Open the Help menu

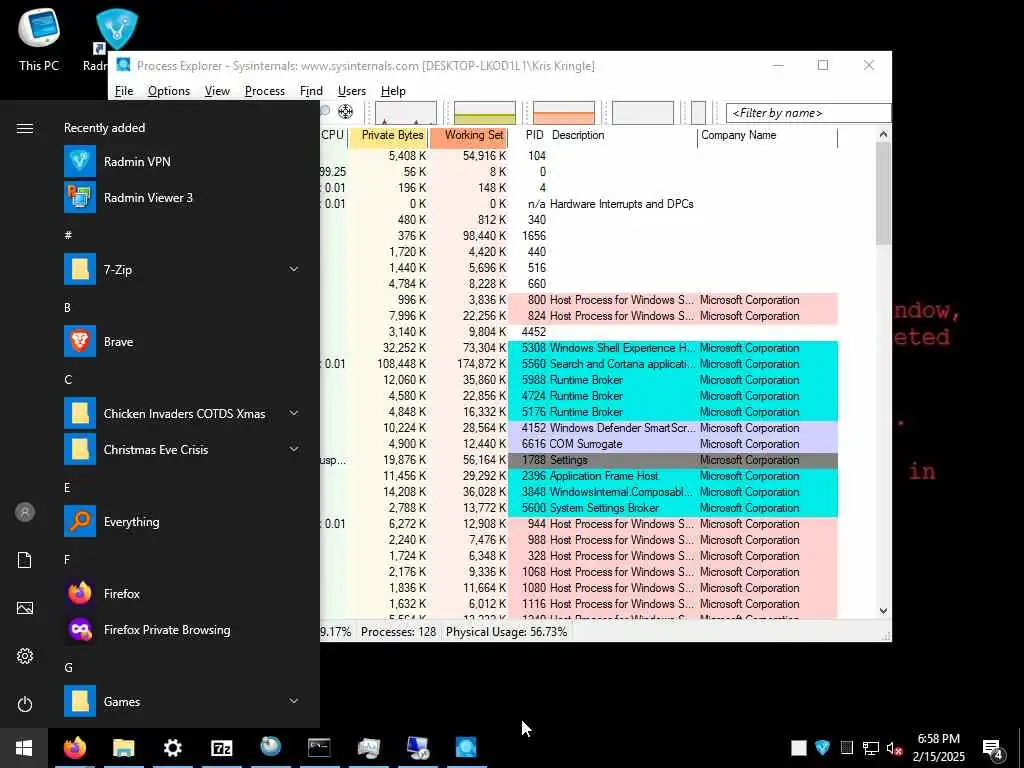click(393, 91)
